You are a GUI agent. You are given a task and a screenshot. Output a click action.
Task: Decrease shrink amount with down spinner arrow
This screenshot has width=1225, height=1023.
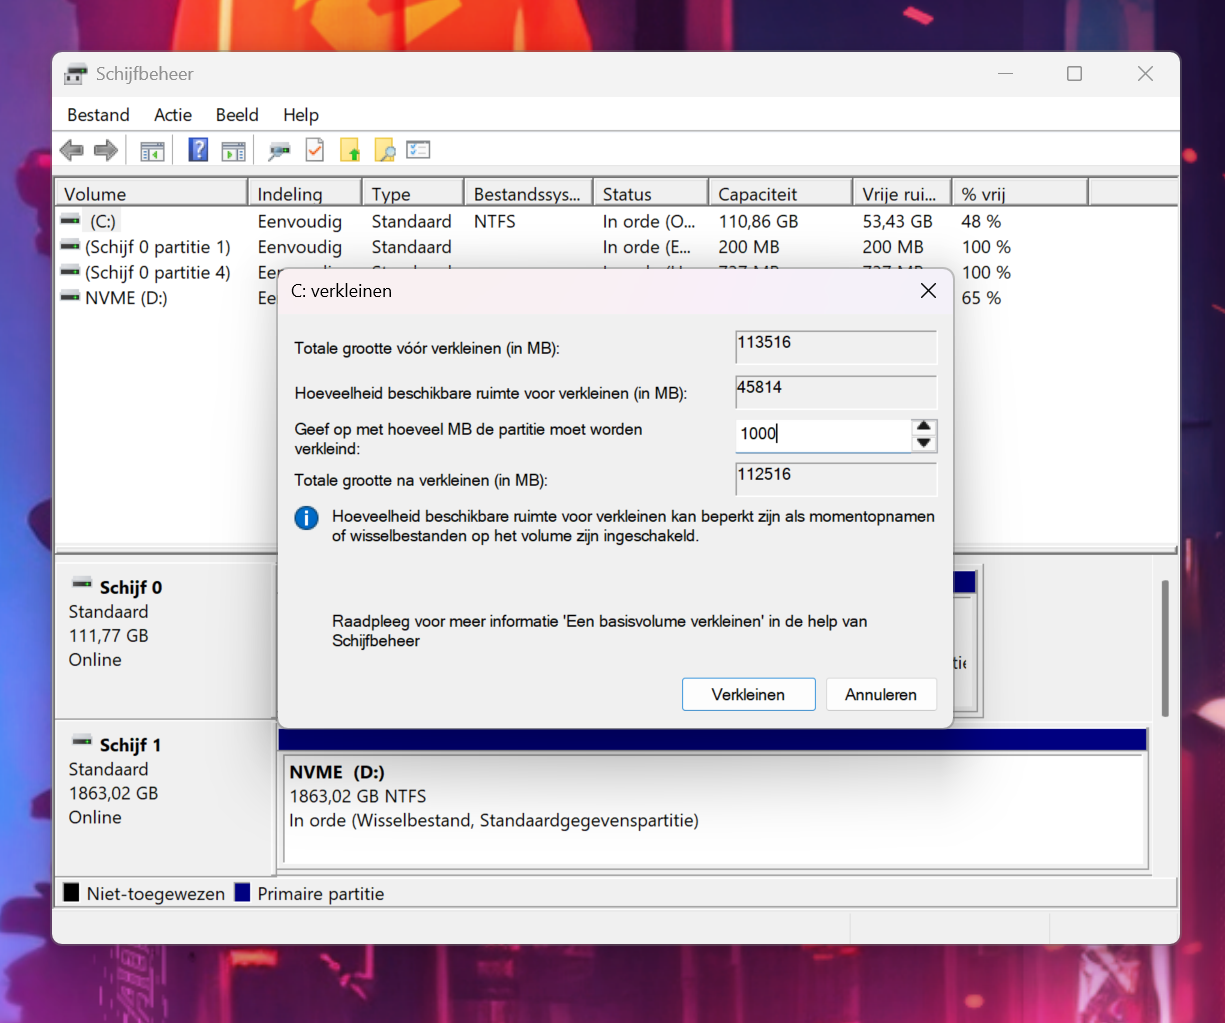click(924, 443)
